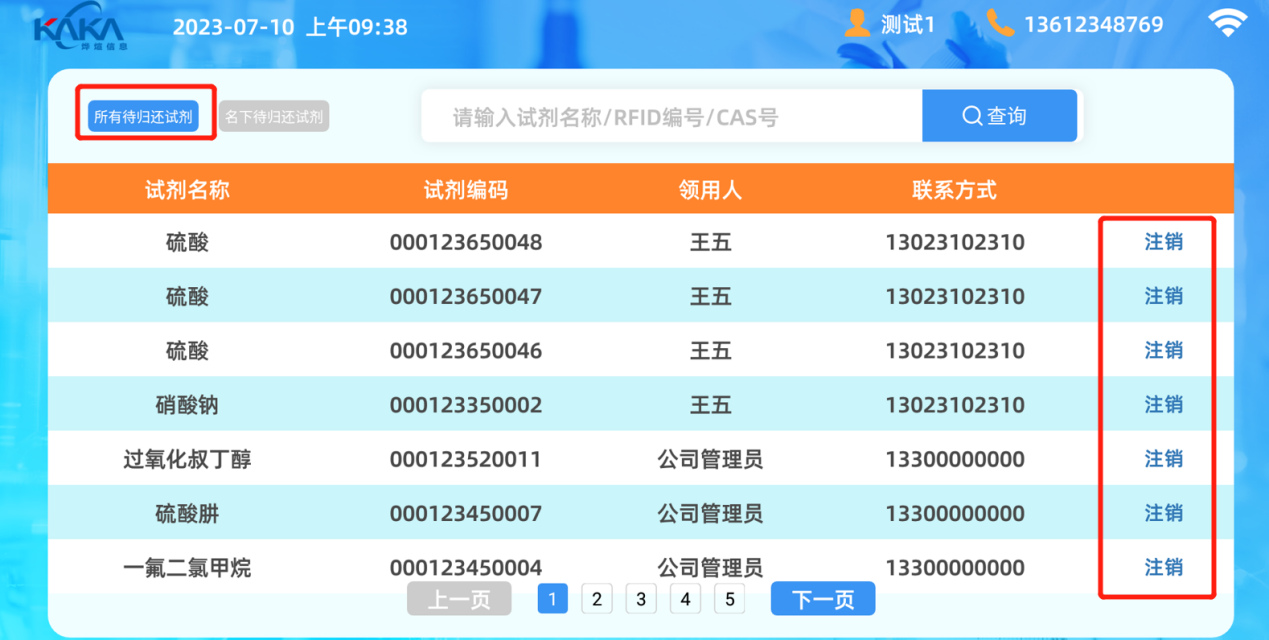
Task: Switch to 名下待归还试剂 tab
Action: pos(274,117)
